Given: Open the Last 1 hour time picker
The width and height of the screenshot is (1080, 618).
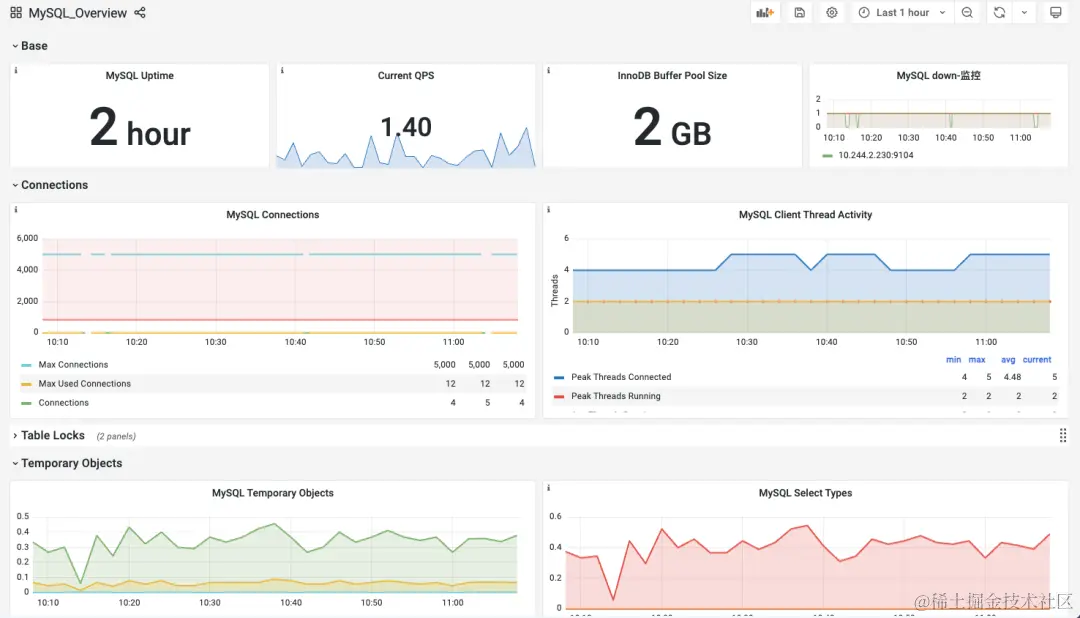Looking at the screenshot, I should pyautogui.click(x=902, y=12).
